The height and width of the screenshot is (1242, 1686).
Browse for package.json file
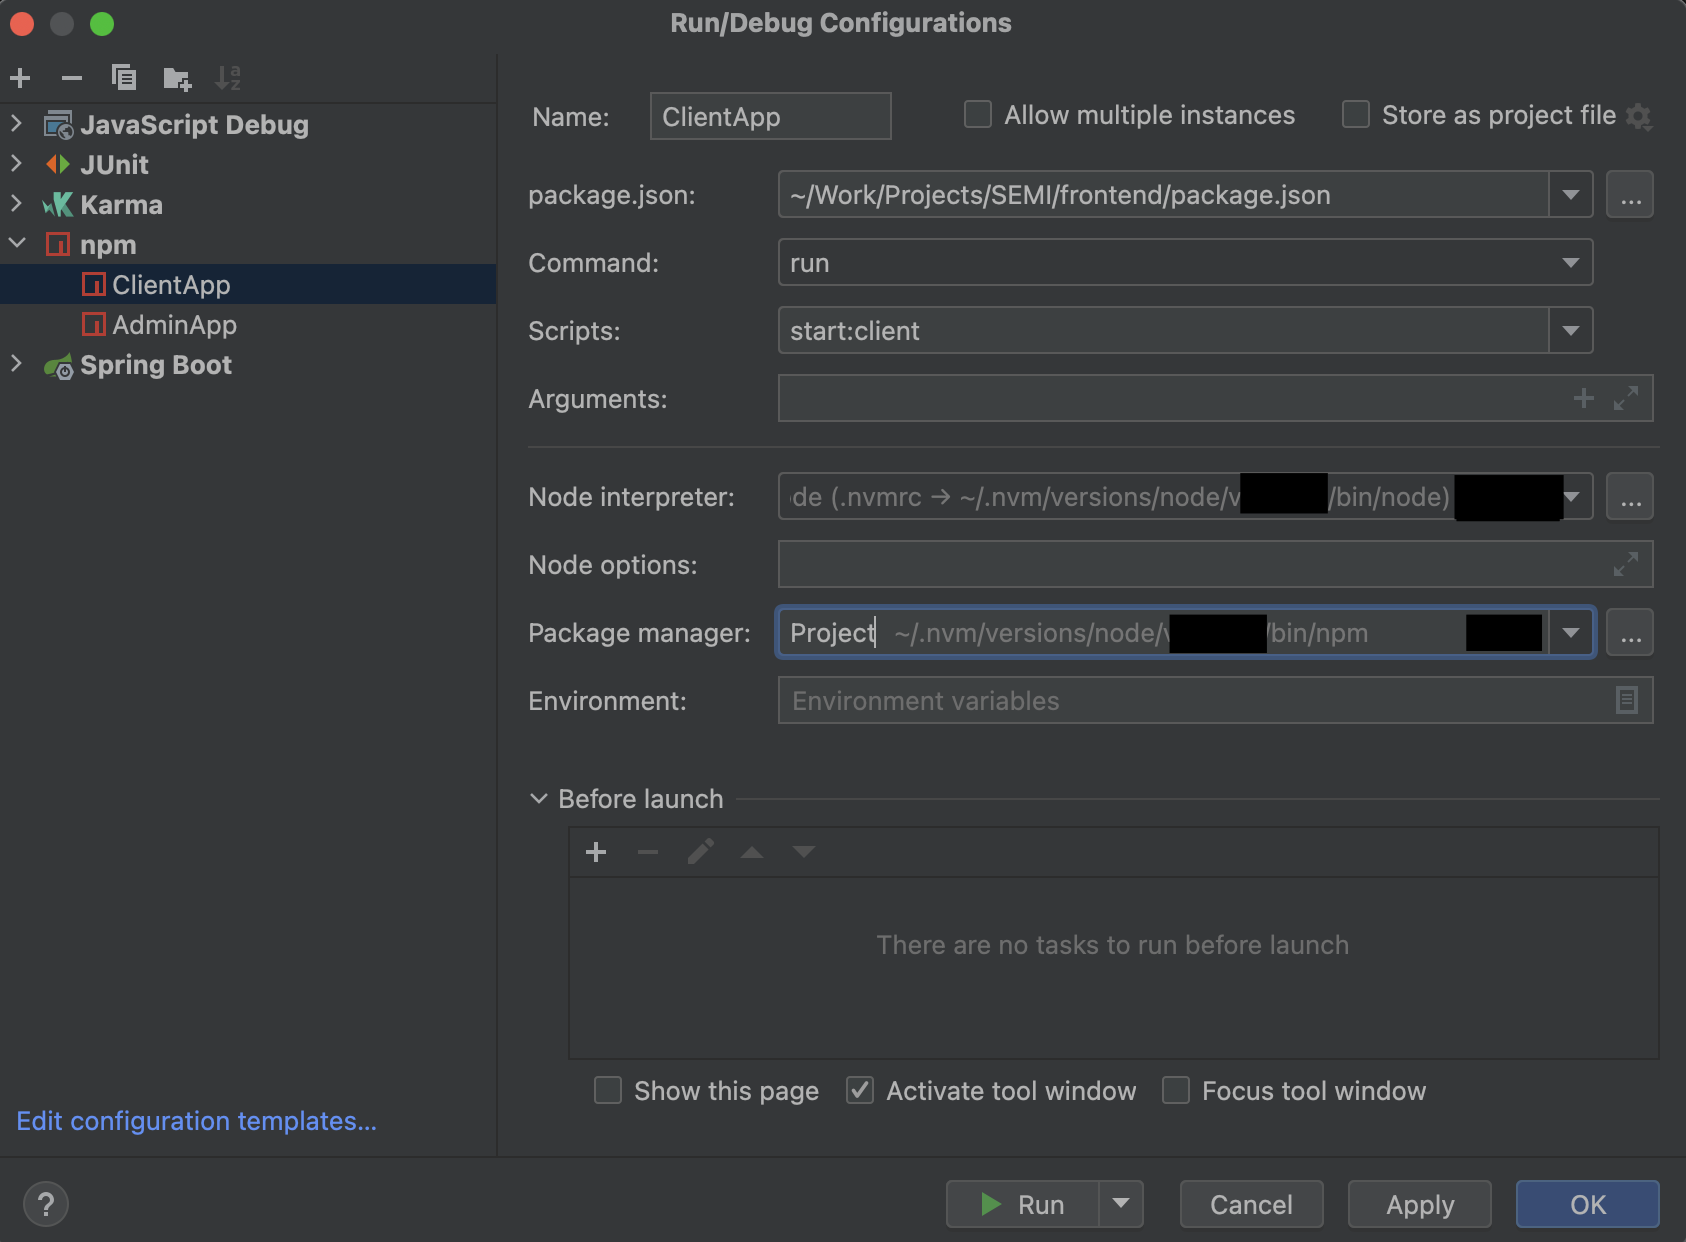[x=1630, y=195]
